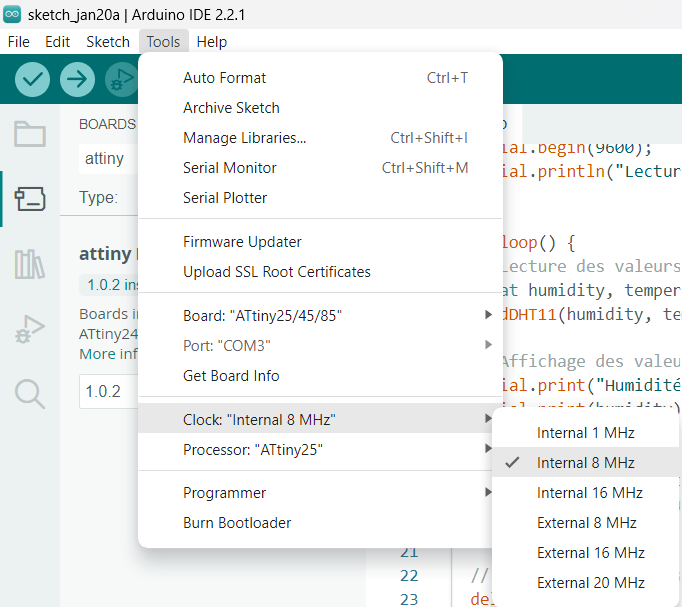
Task: Open the Sketchbook folder sidebar icon
Action: pos(29,134)
